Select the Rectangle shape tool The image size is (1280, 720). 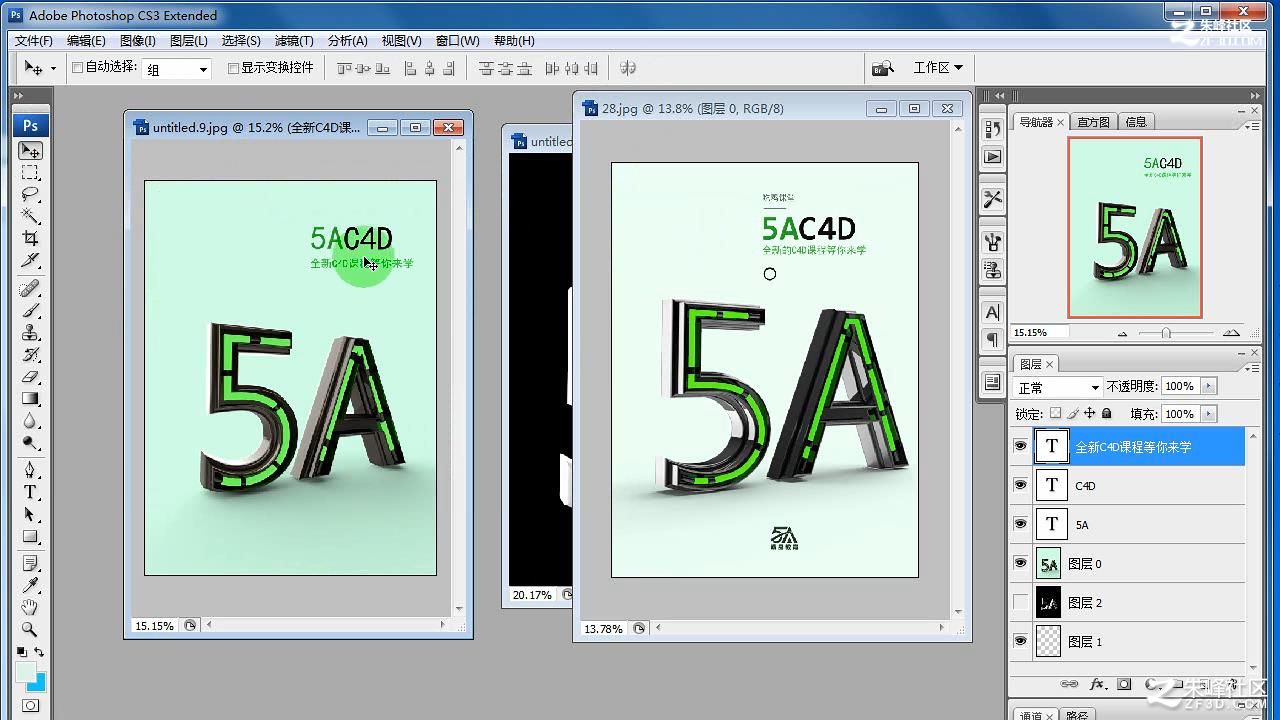pos(31,536)
